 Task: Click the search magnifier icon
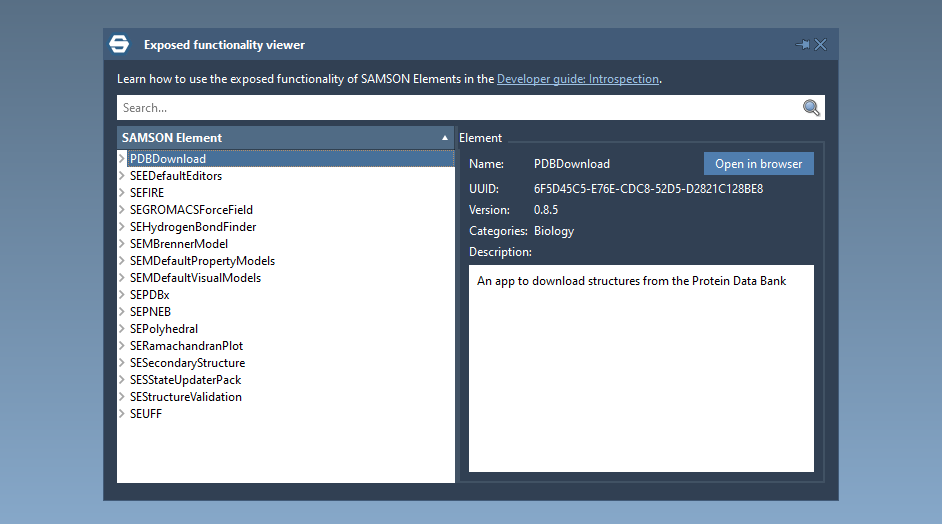[811, 108]
